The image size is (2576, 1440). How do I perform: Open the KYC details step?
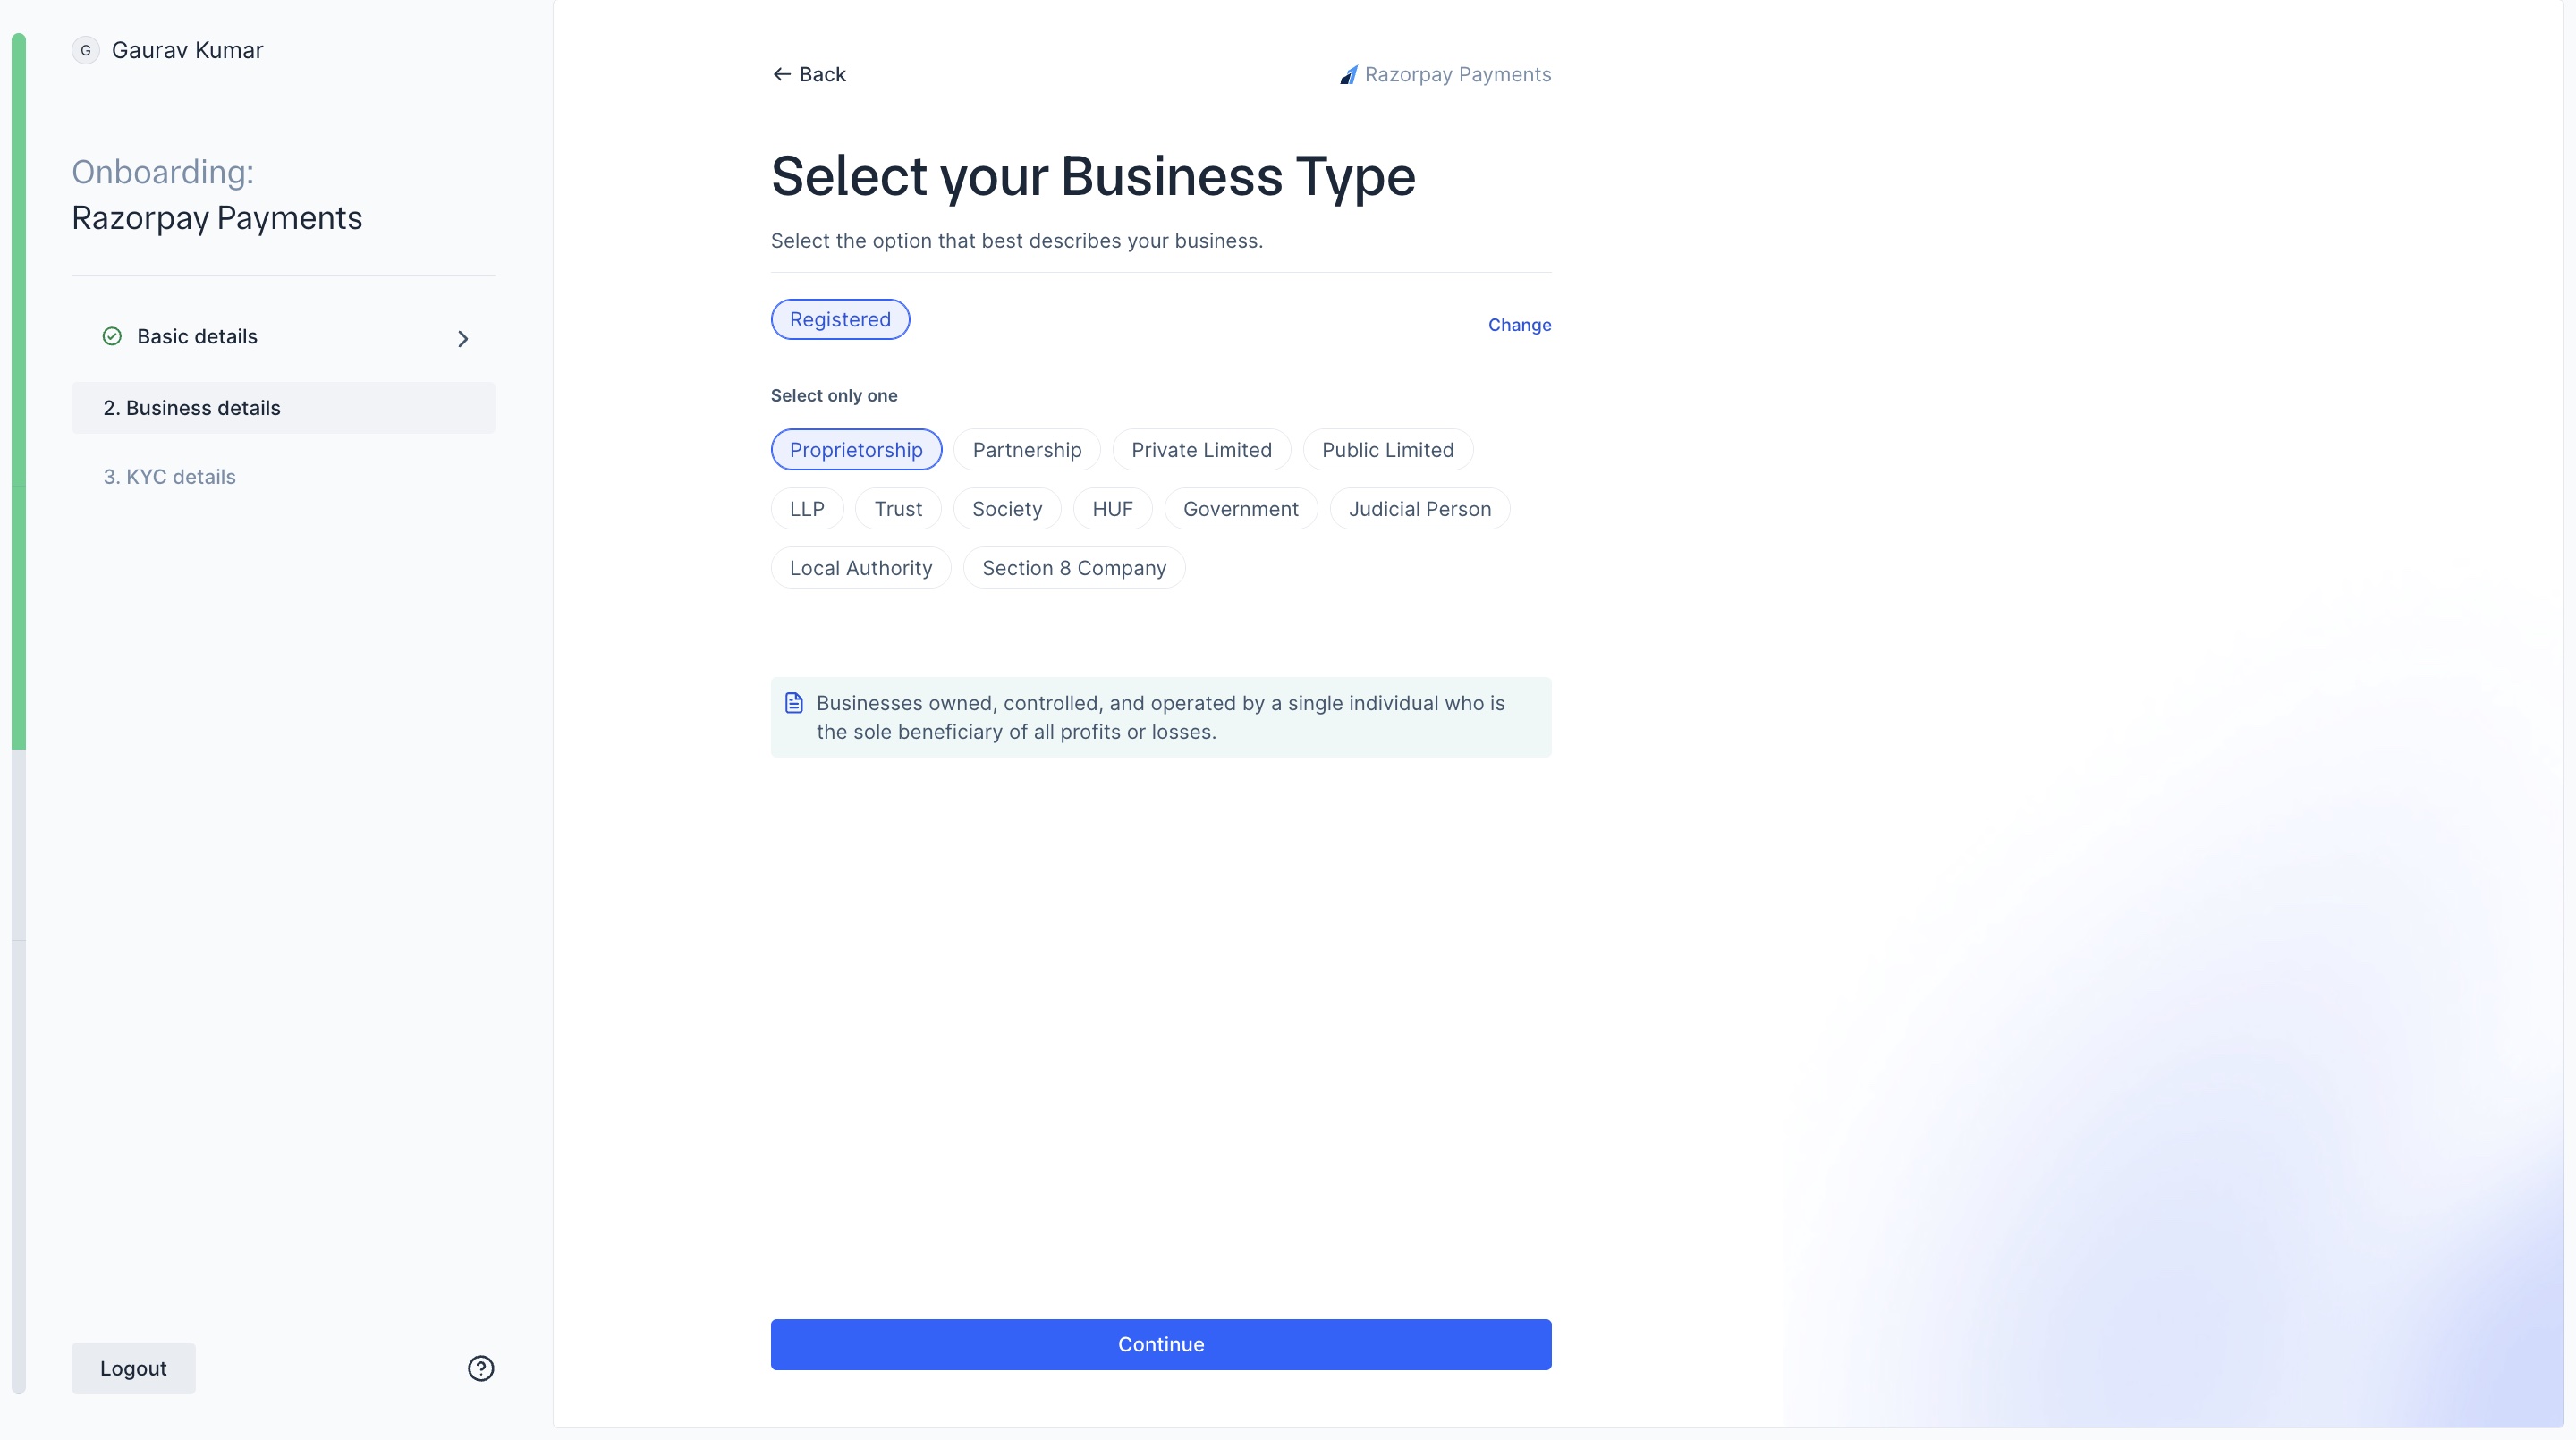[x=169, y=476]
